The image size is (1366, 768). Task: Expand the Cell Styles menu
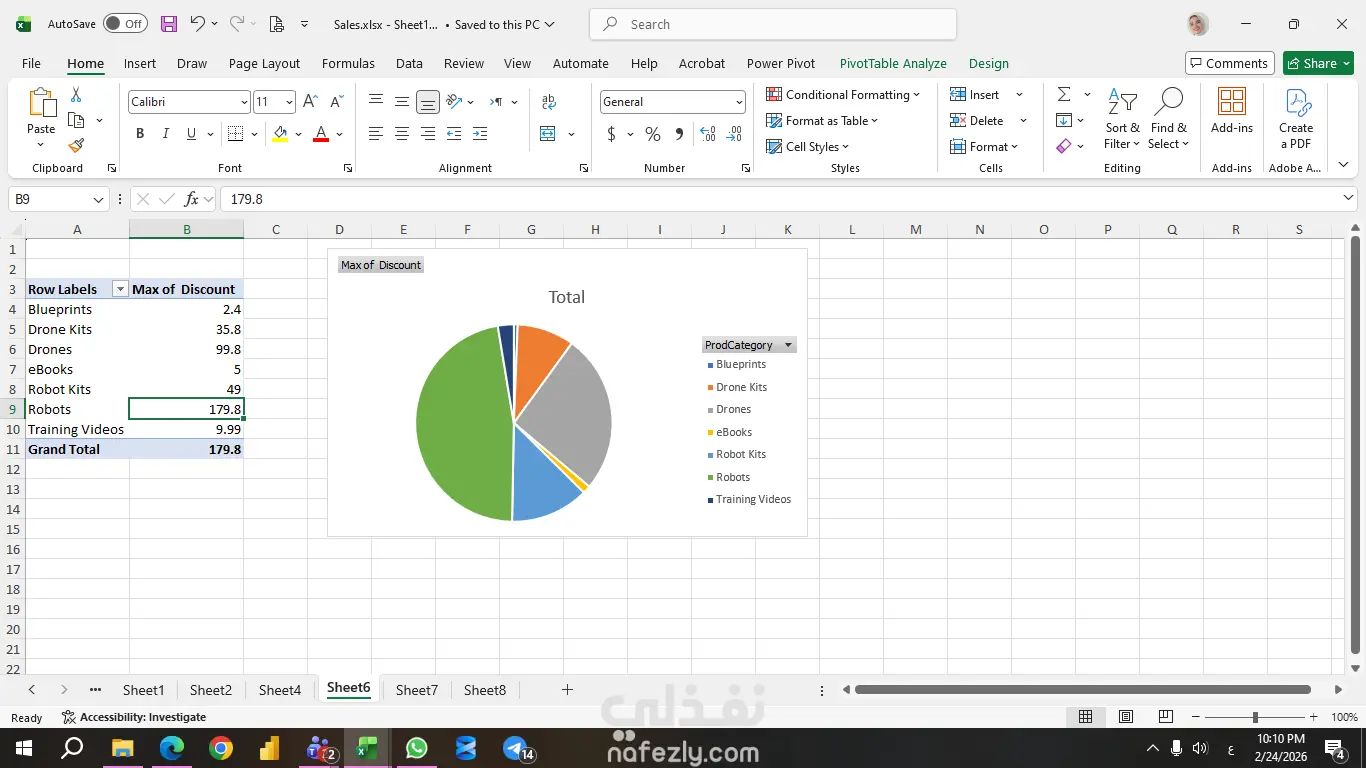tap(807, 146)
